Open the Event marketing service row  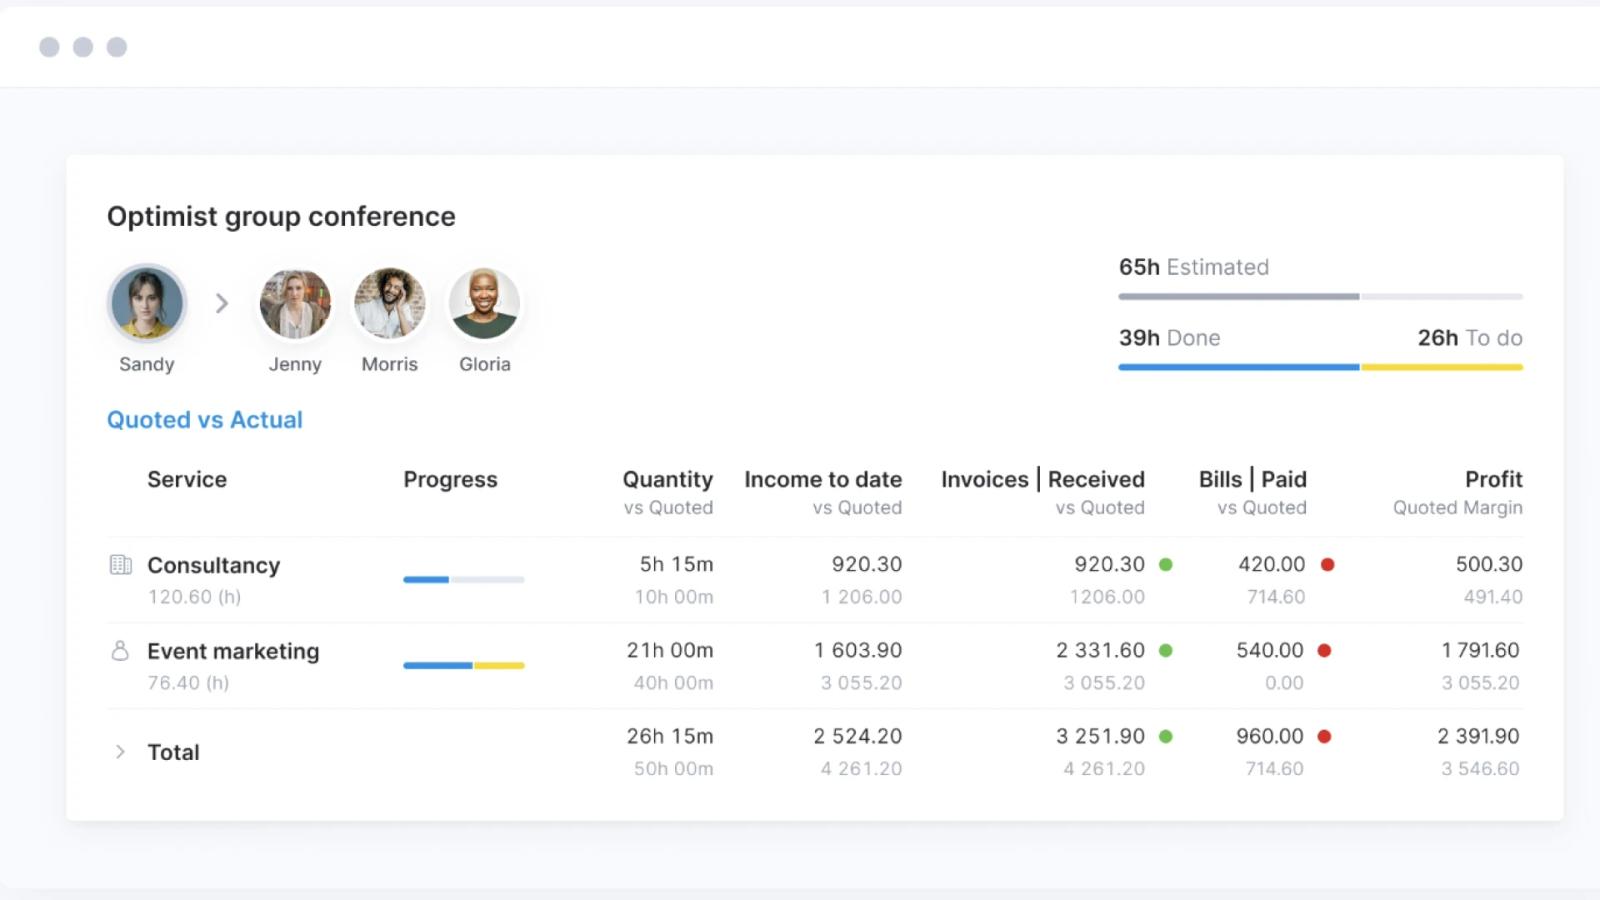[x=815, y=666]
